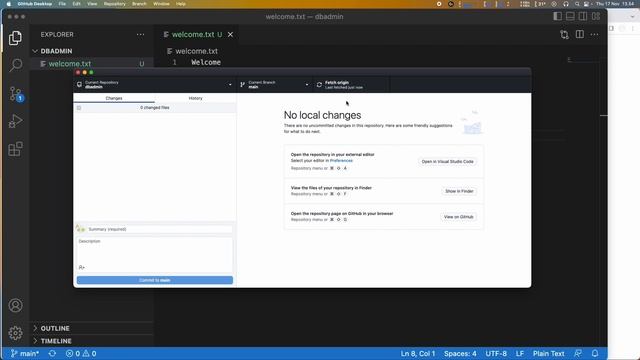This screenshot has width=640, height=360.
Task: Click the user avatar icon beside Summary field
Action: [x=80, y=229]
